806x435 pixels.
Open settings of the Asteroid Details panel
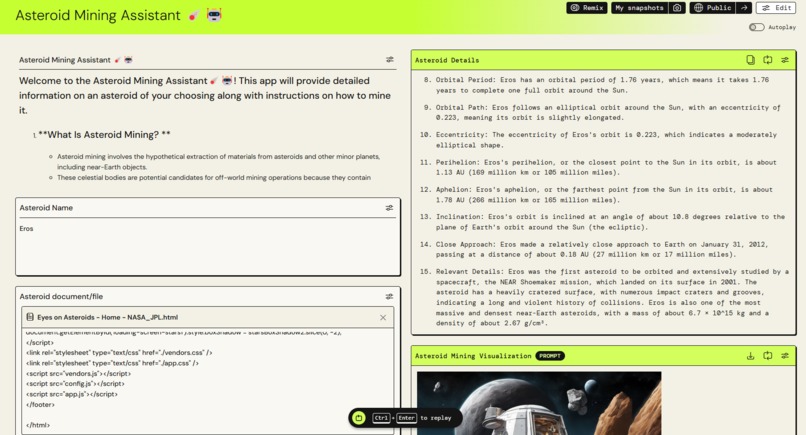click(785, 60)
